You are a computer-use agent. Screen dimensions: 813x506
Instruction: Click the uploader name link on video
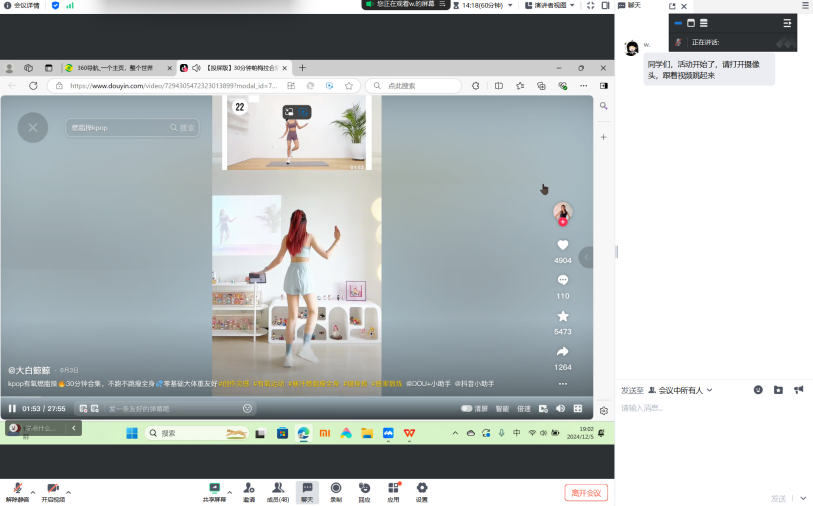(x=29, y=370)
